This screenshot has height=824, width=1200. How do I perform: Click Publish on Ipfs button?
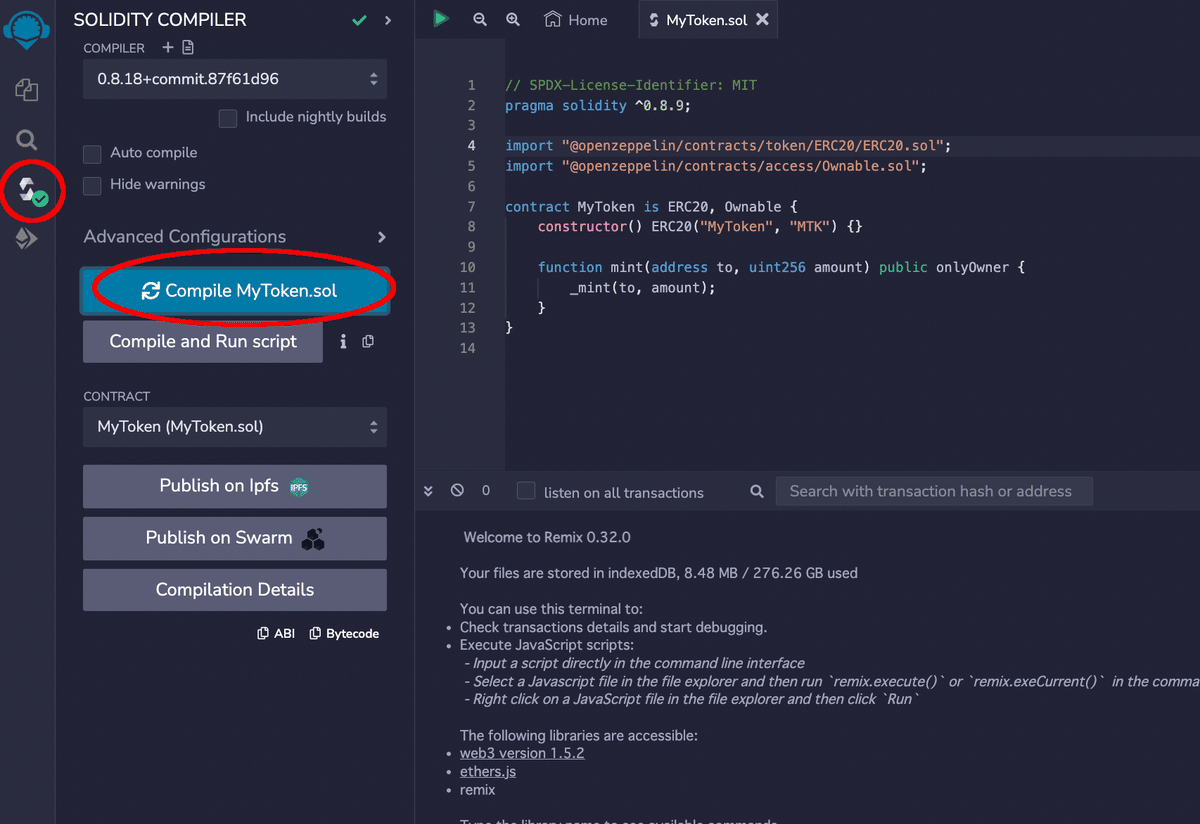click(x=235, y=486)
